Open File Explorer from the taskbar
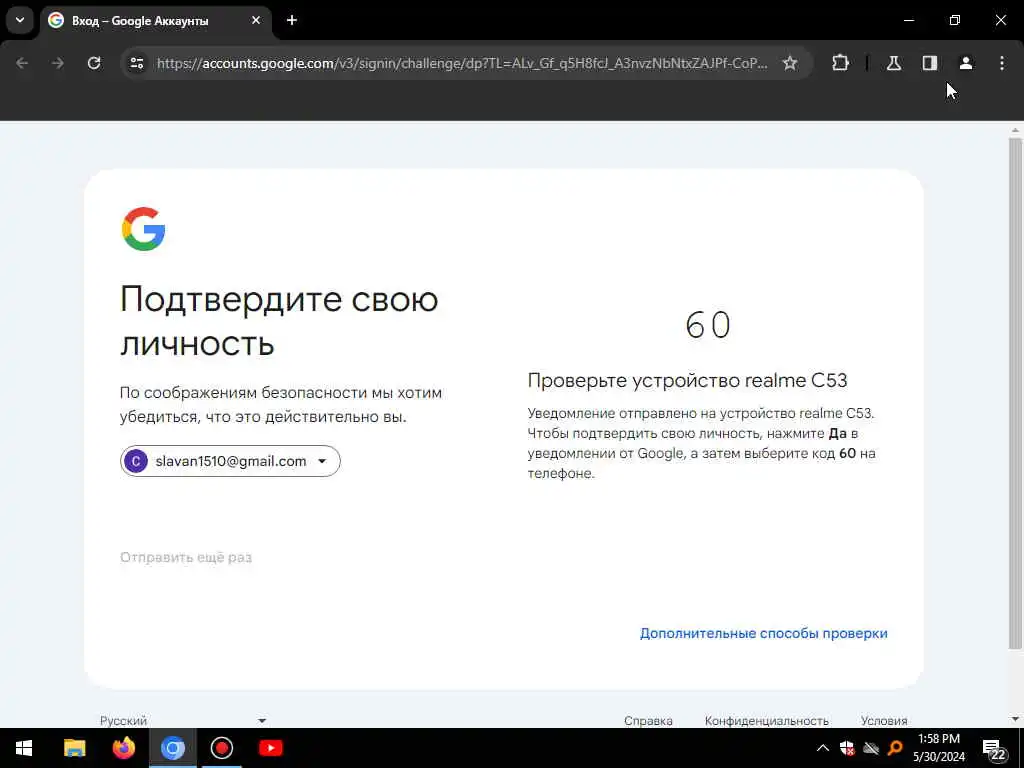This screenshot has height=768, width=1024. (x=74, y=748)
